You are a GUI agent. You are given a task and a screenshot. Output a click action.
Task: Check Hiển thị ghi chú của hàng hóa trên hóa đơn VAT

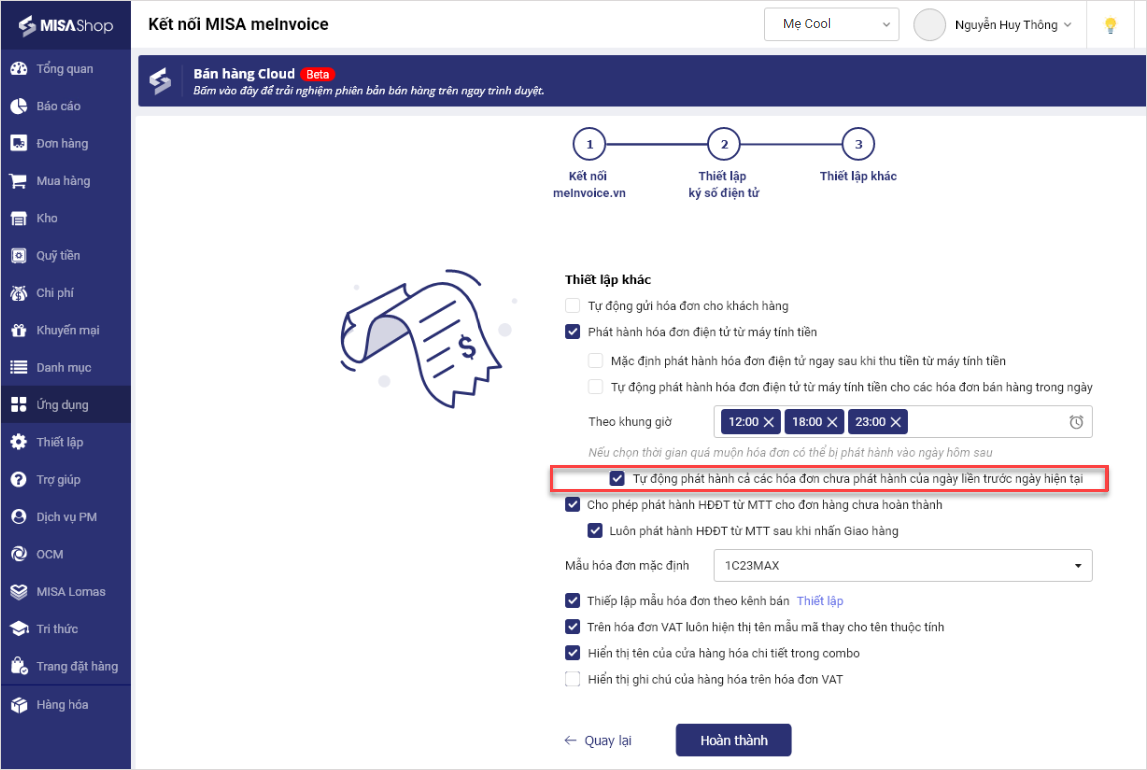coord(572,679)
